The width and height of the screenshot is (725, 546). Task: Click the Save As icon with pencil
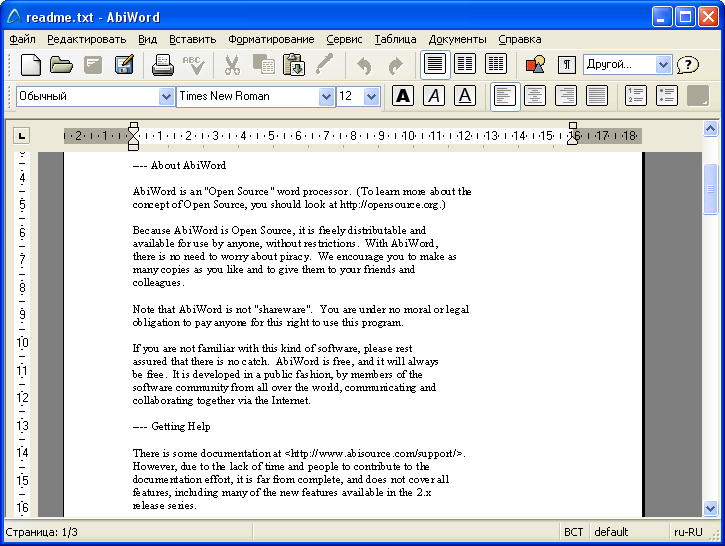pyautogui.click(x=124, y=65)
